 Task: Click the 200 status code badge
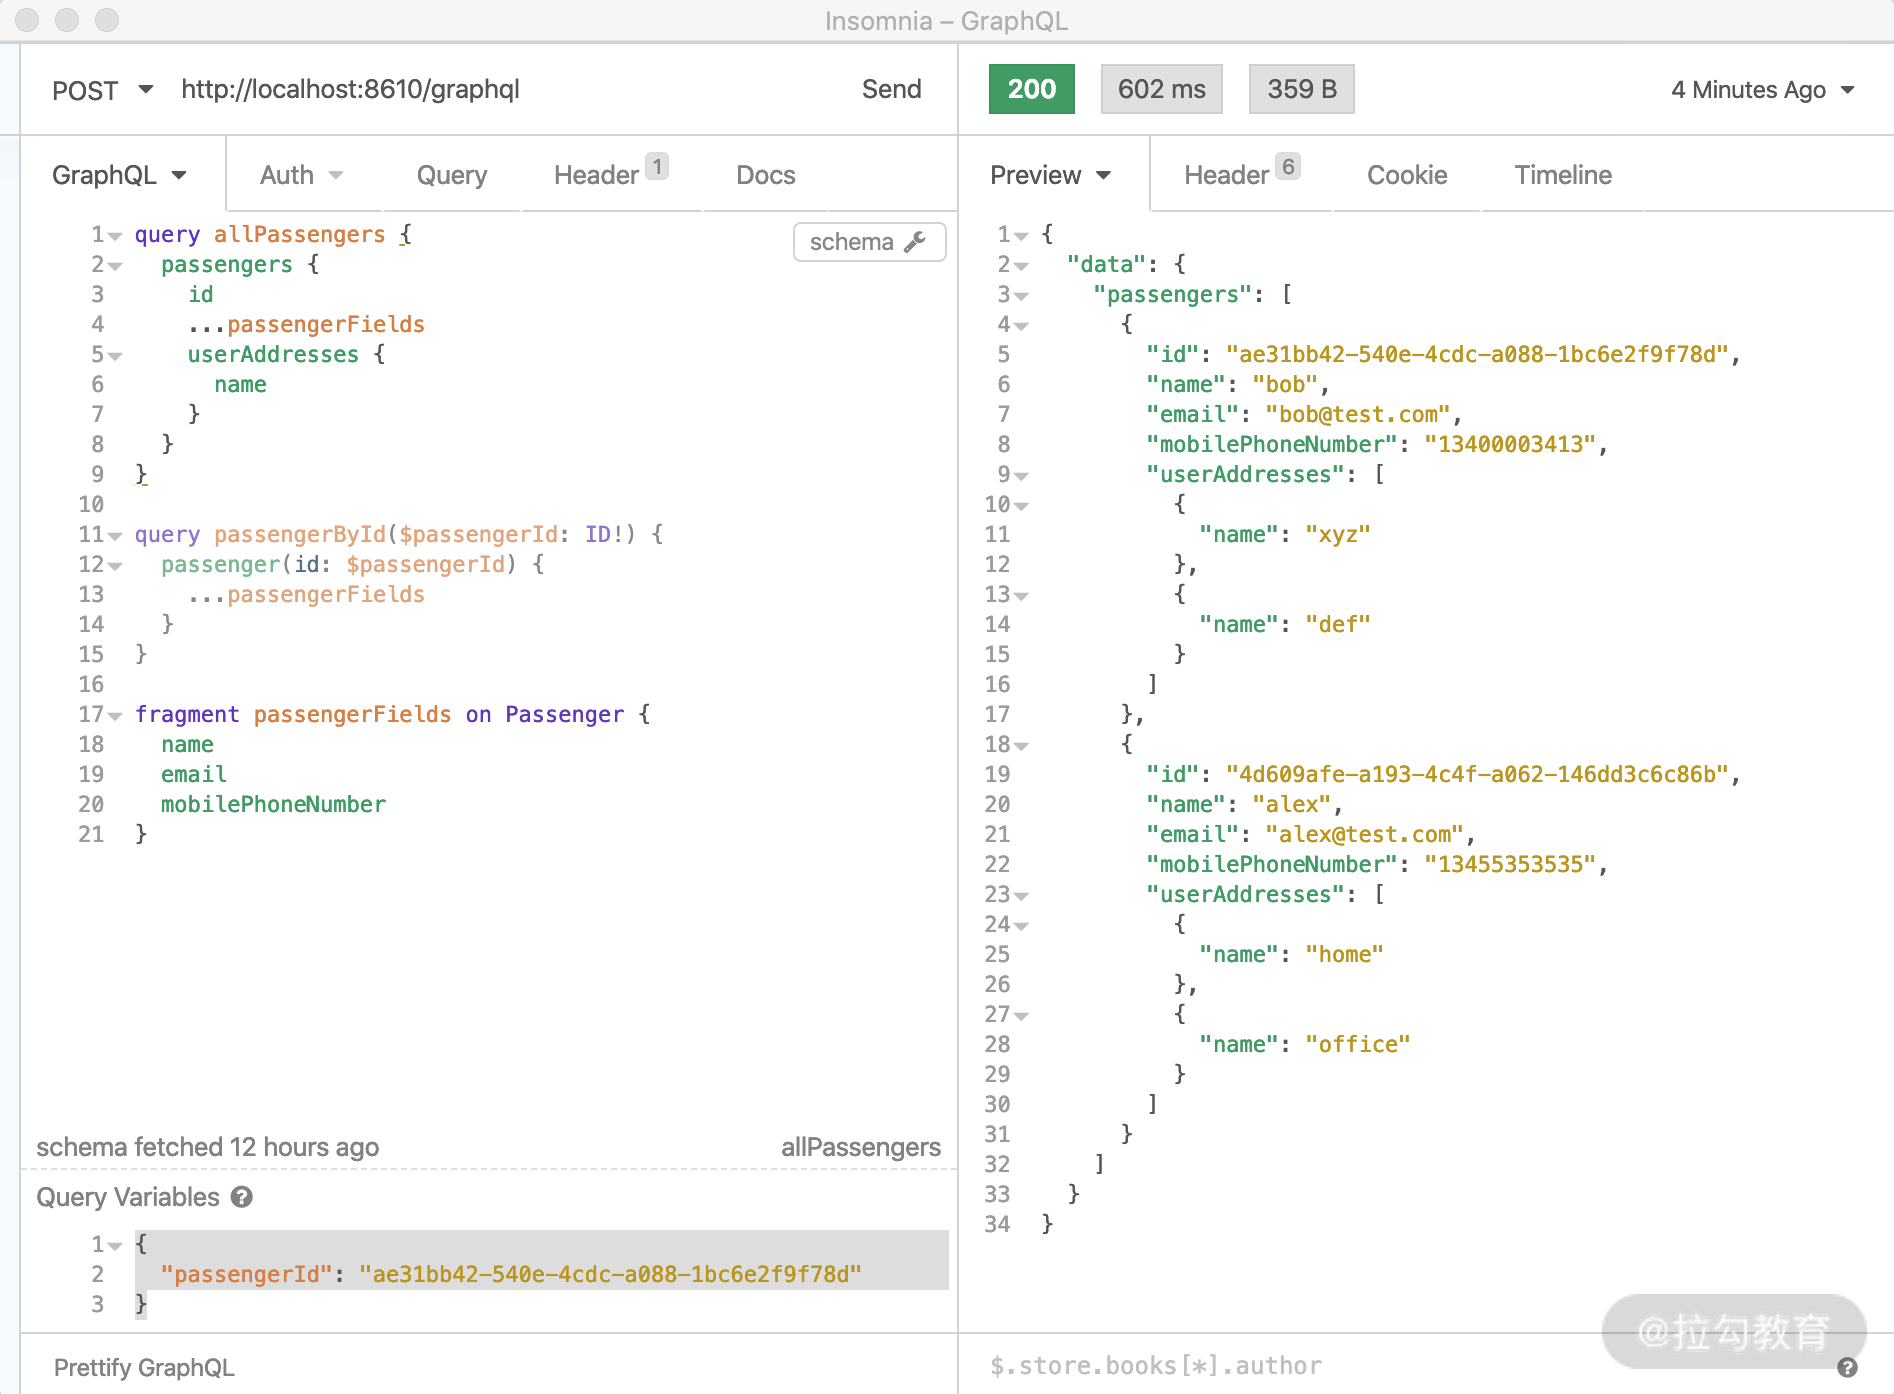point(1031,89)
